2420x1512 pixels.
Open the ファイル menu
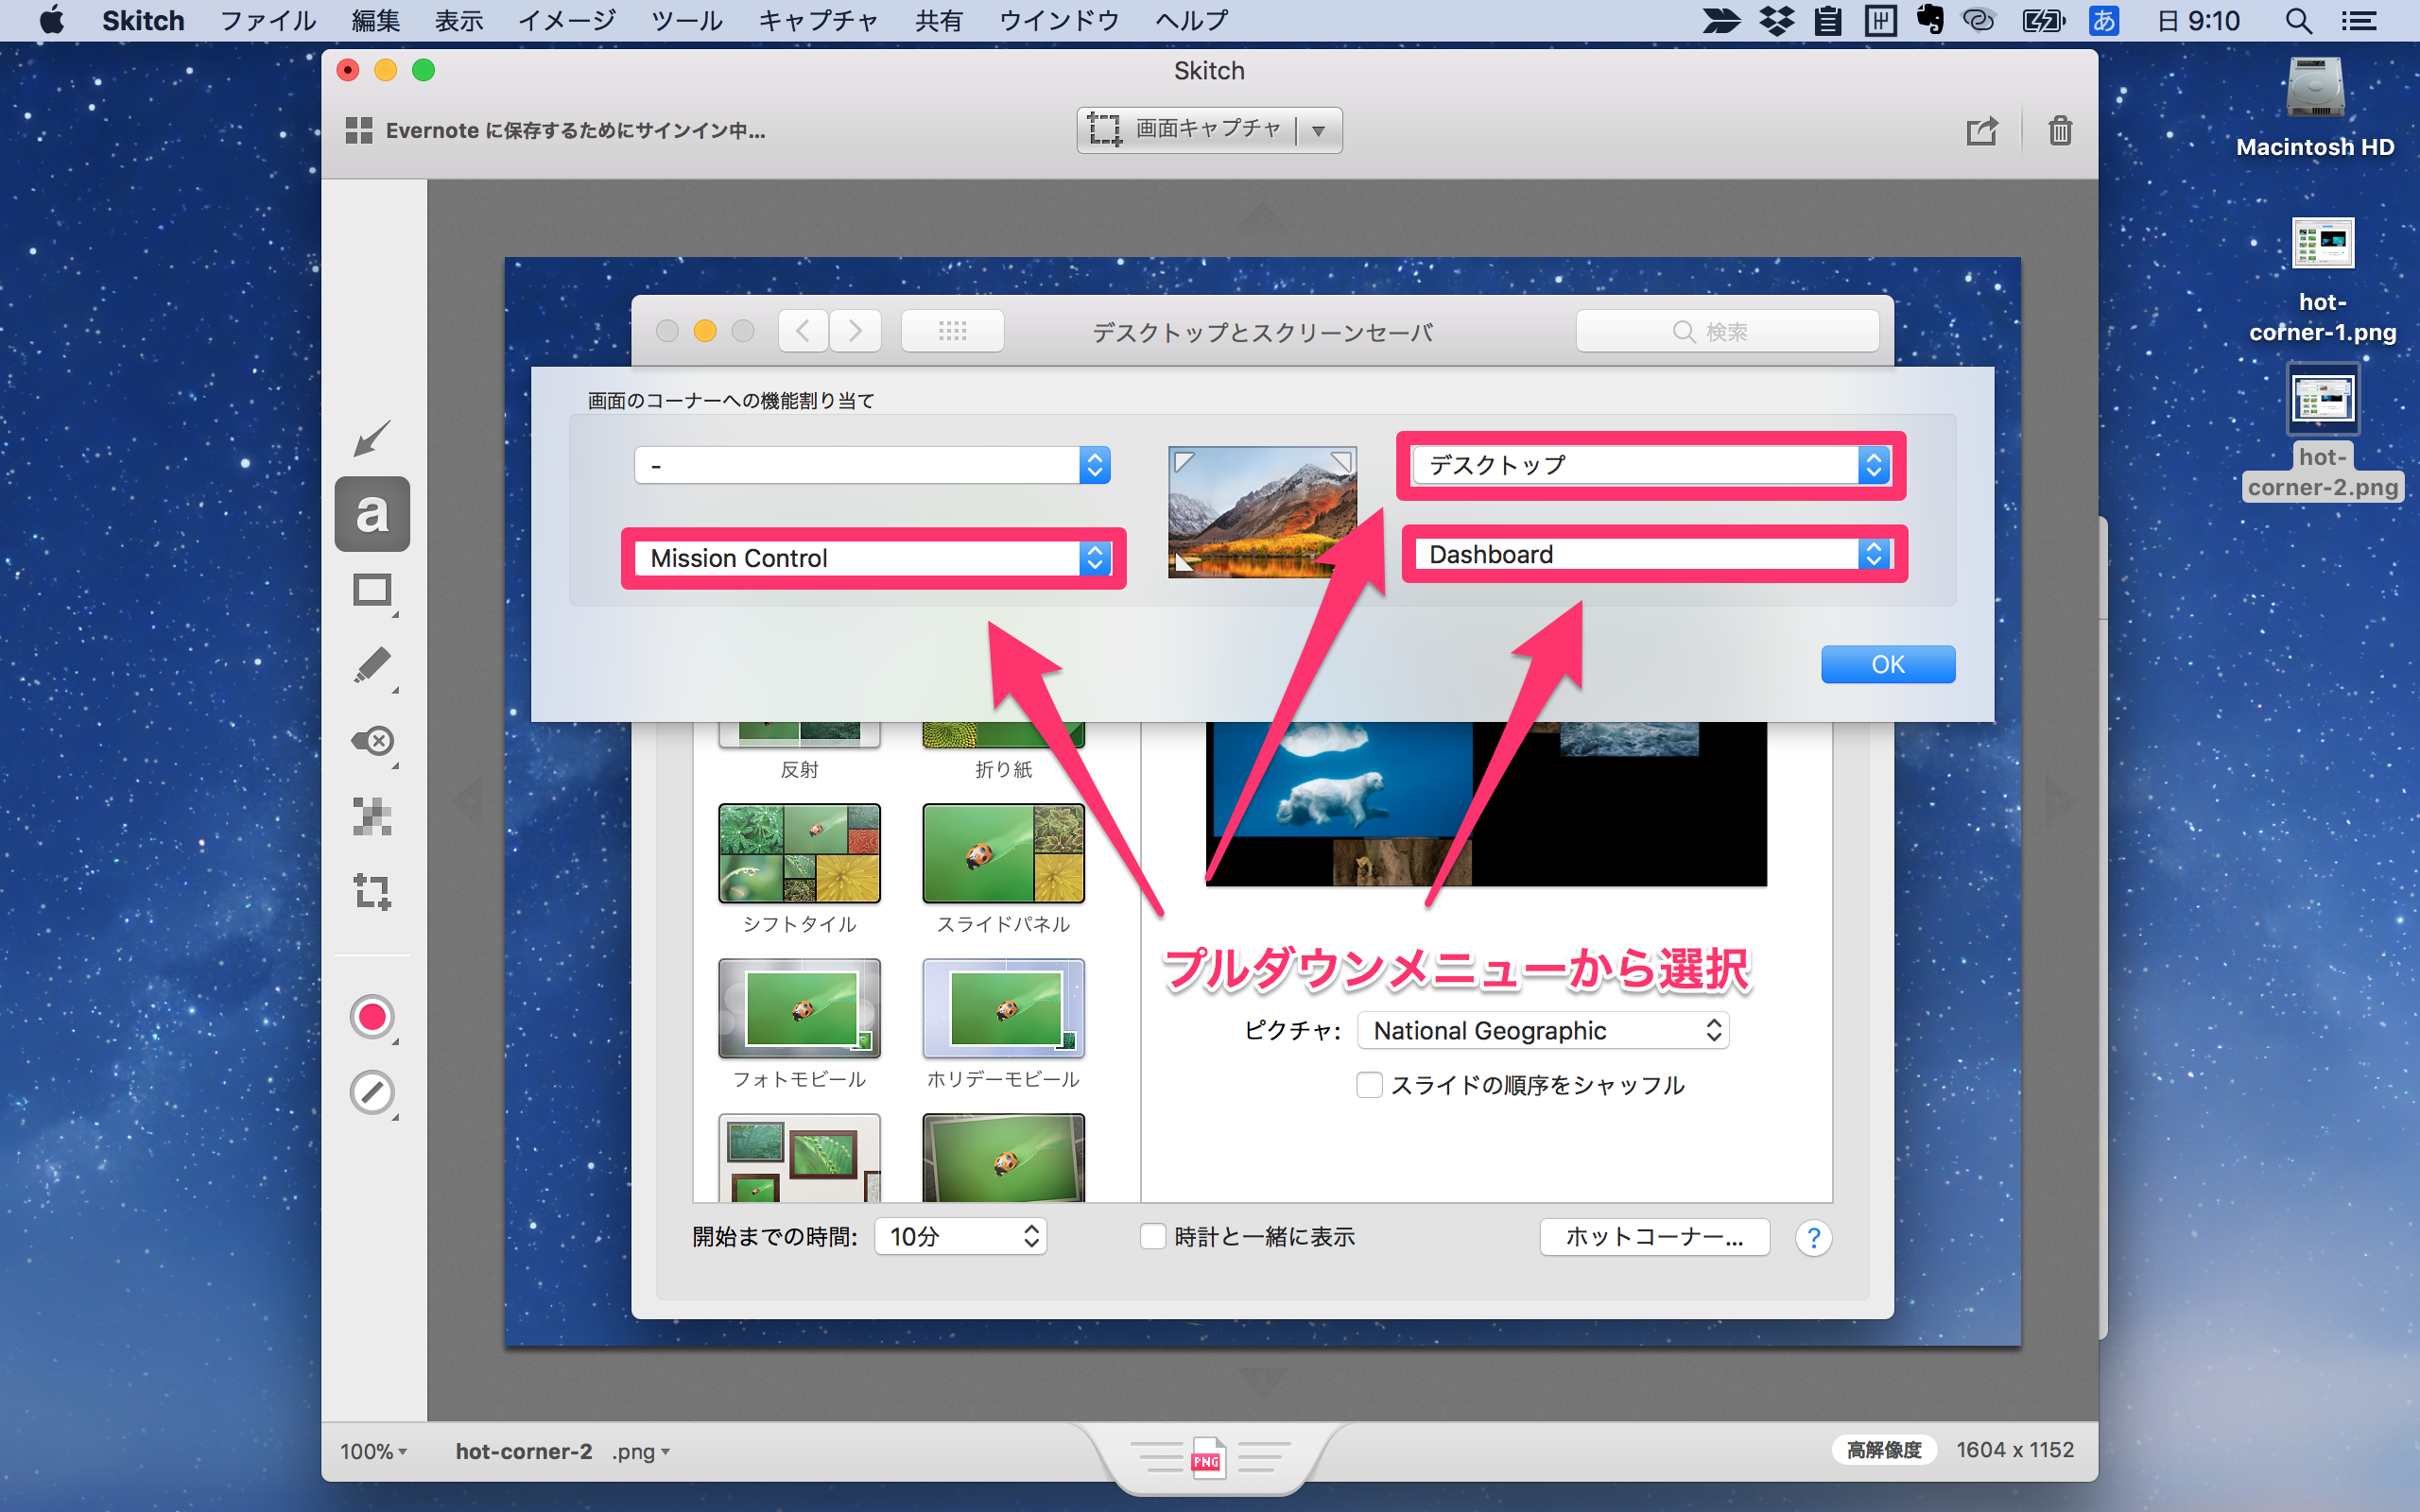[267, 20]
